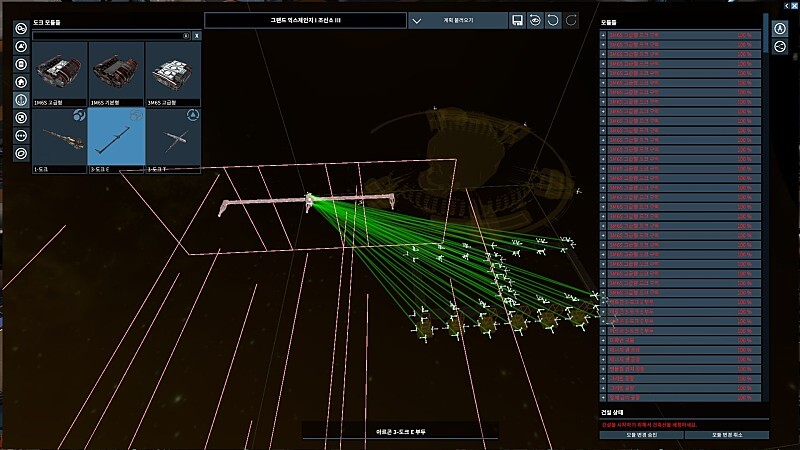This screenshot has width=800, height=450.
Task: Select the 1M6S 고급형 dock module thumbnail
Action: [60, 74]
